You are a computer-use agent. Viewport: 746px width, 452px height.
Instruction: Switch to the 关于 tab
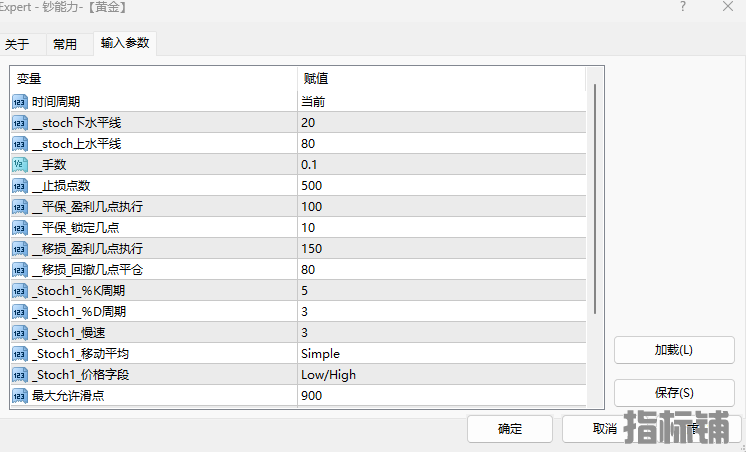click(17, 45)
